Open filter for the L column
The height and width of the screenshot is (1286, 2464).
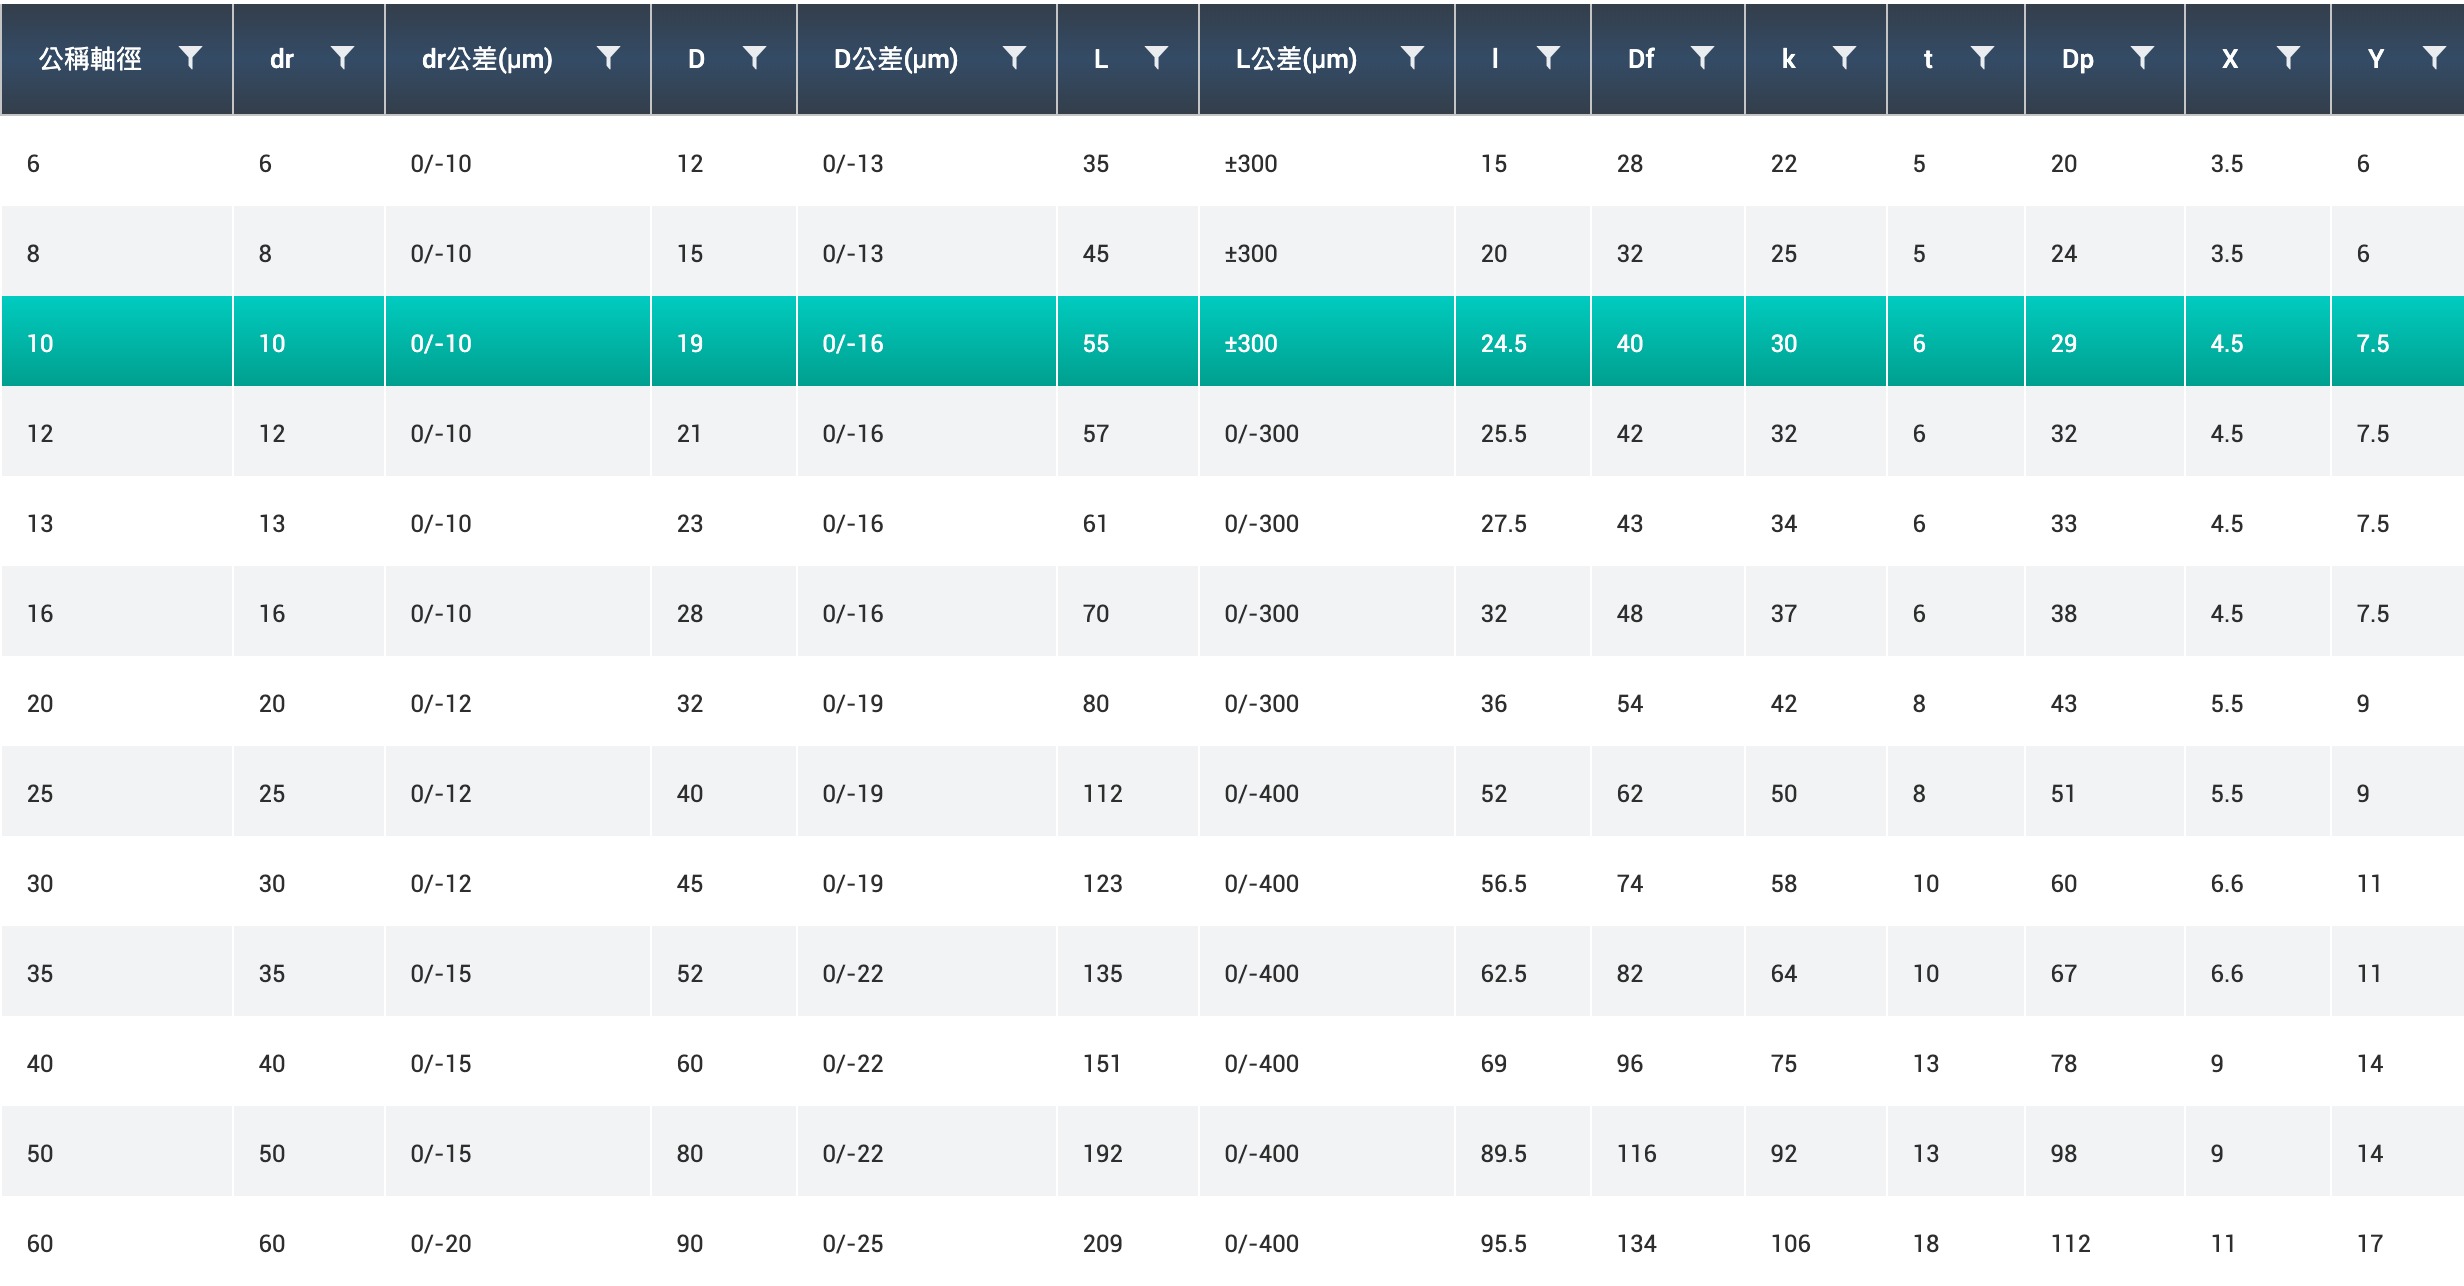coord(1156,58)
